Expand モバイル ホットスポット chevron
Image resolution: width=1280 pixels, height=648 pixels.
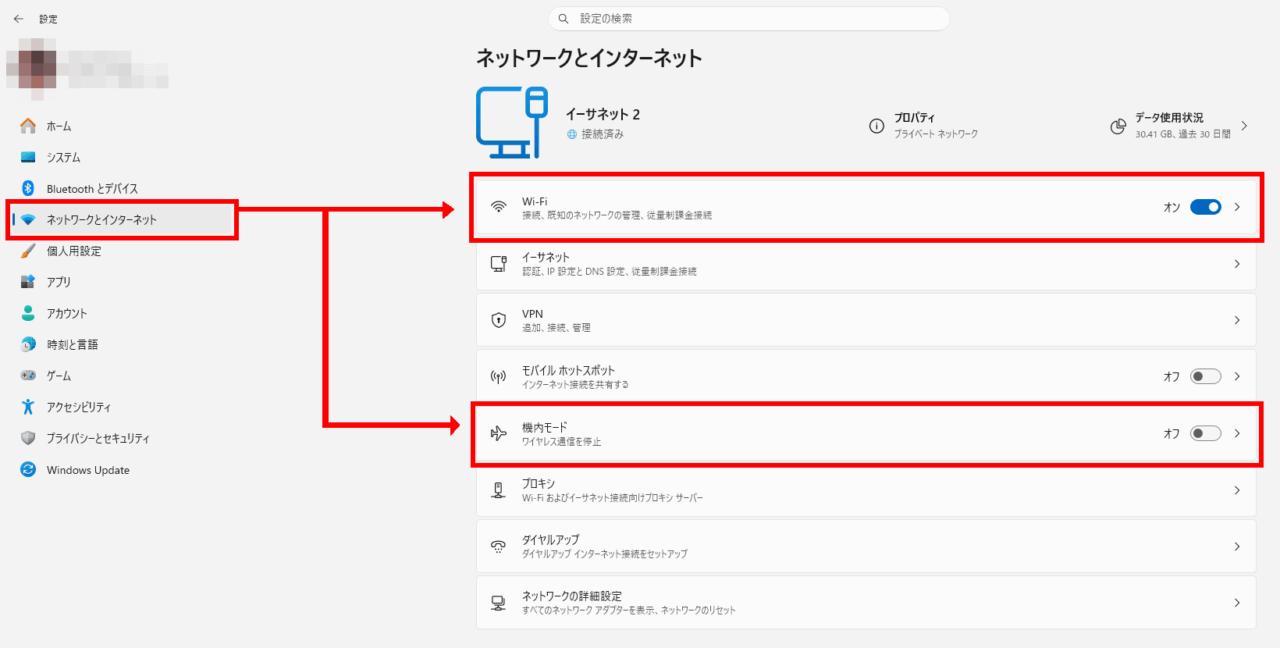[x=1237, y=377]
